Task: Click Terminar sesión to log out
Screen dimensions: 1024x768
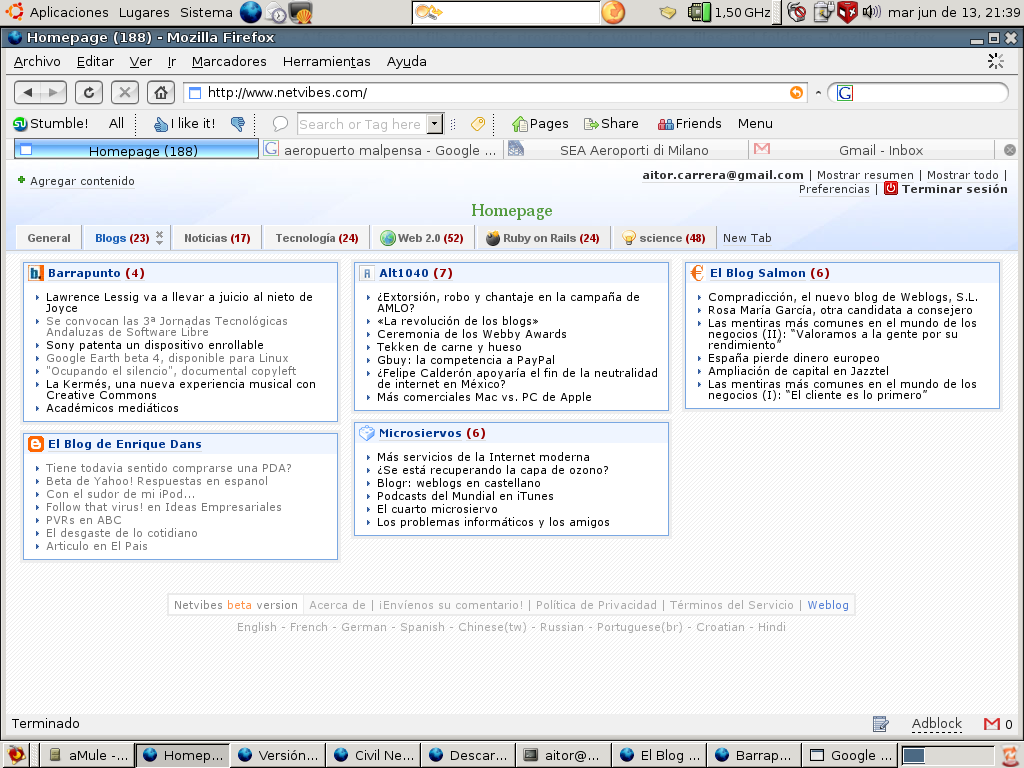Action: [954, 189]
